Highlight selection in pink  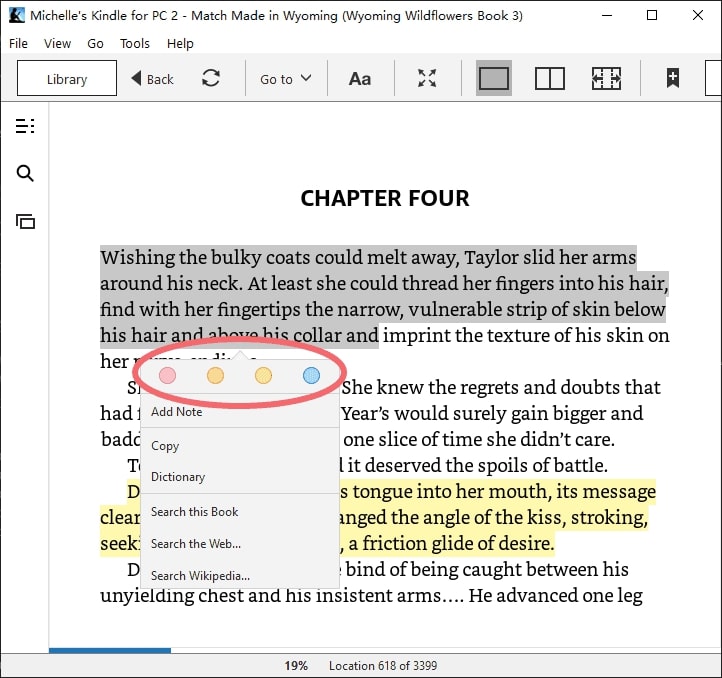tap(167, 375)
